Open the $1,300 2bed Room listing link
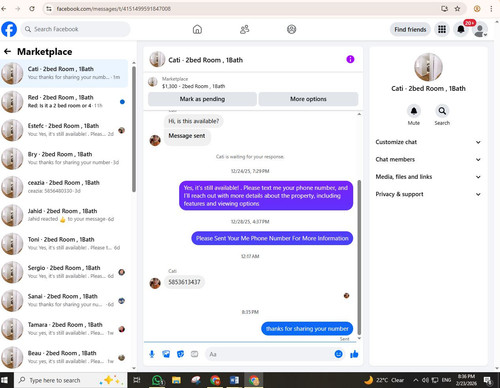 (193, 86)
